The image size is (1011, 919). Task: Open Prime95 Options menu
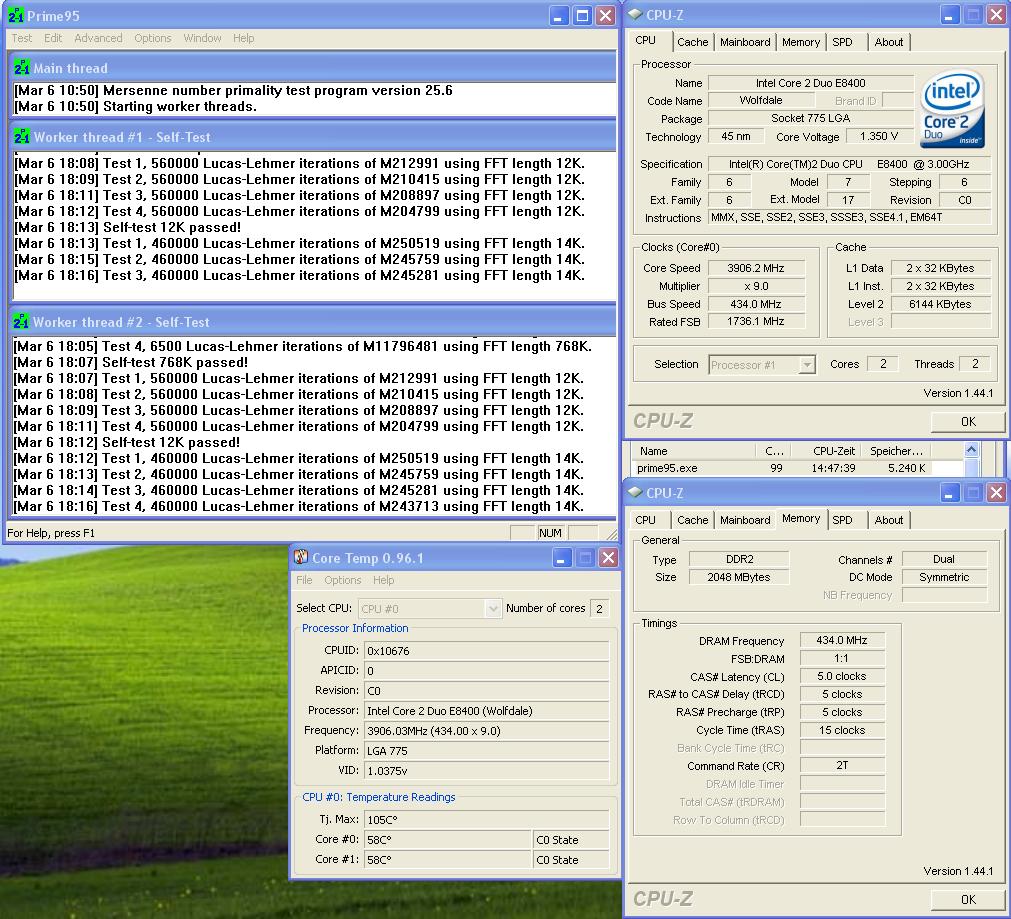(153, 38)
